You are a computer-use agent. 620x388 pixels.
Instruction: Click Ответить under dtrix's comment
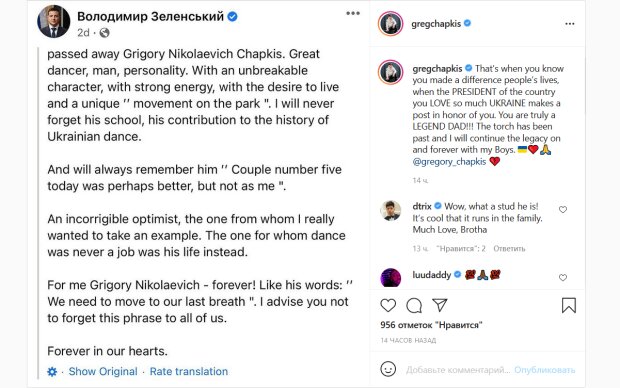click(x=509, y=248)
